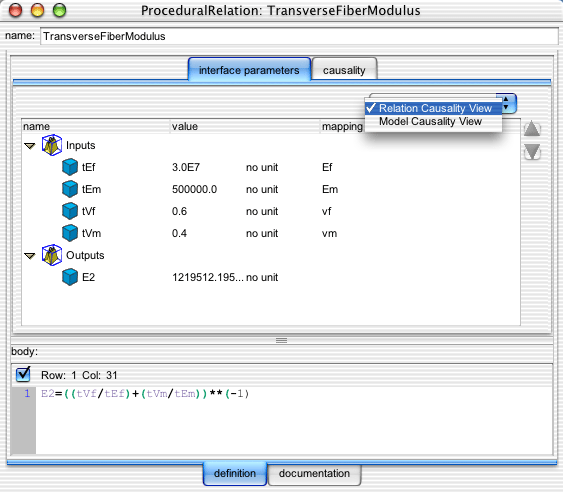Click the tEm parameter cube icon
The image size is (563, 492).
[70, 189]
